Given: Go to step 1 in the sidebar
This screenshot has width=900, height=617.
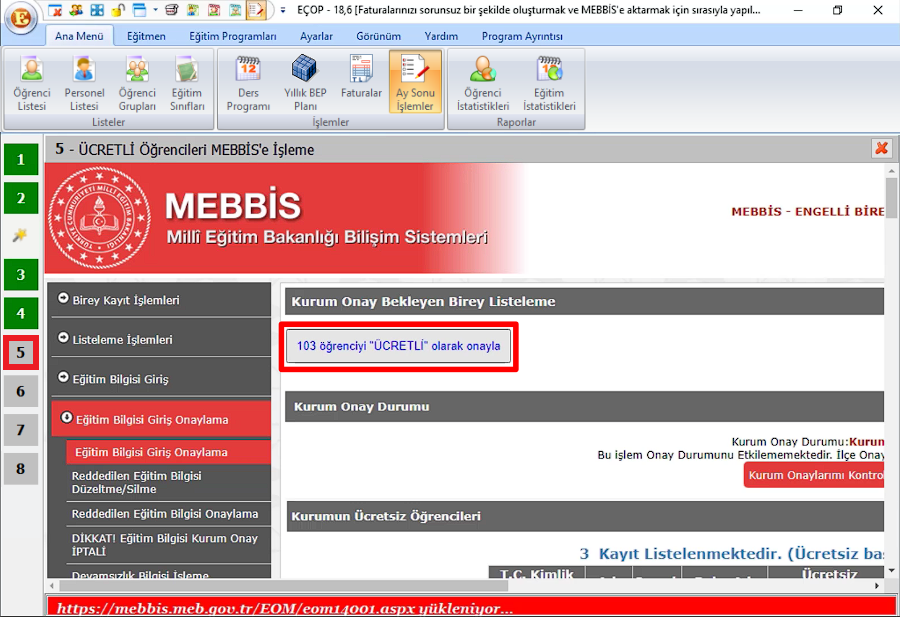Looking at the screenshot, I should 21,159.
